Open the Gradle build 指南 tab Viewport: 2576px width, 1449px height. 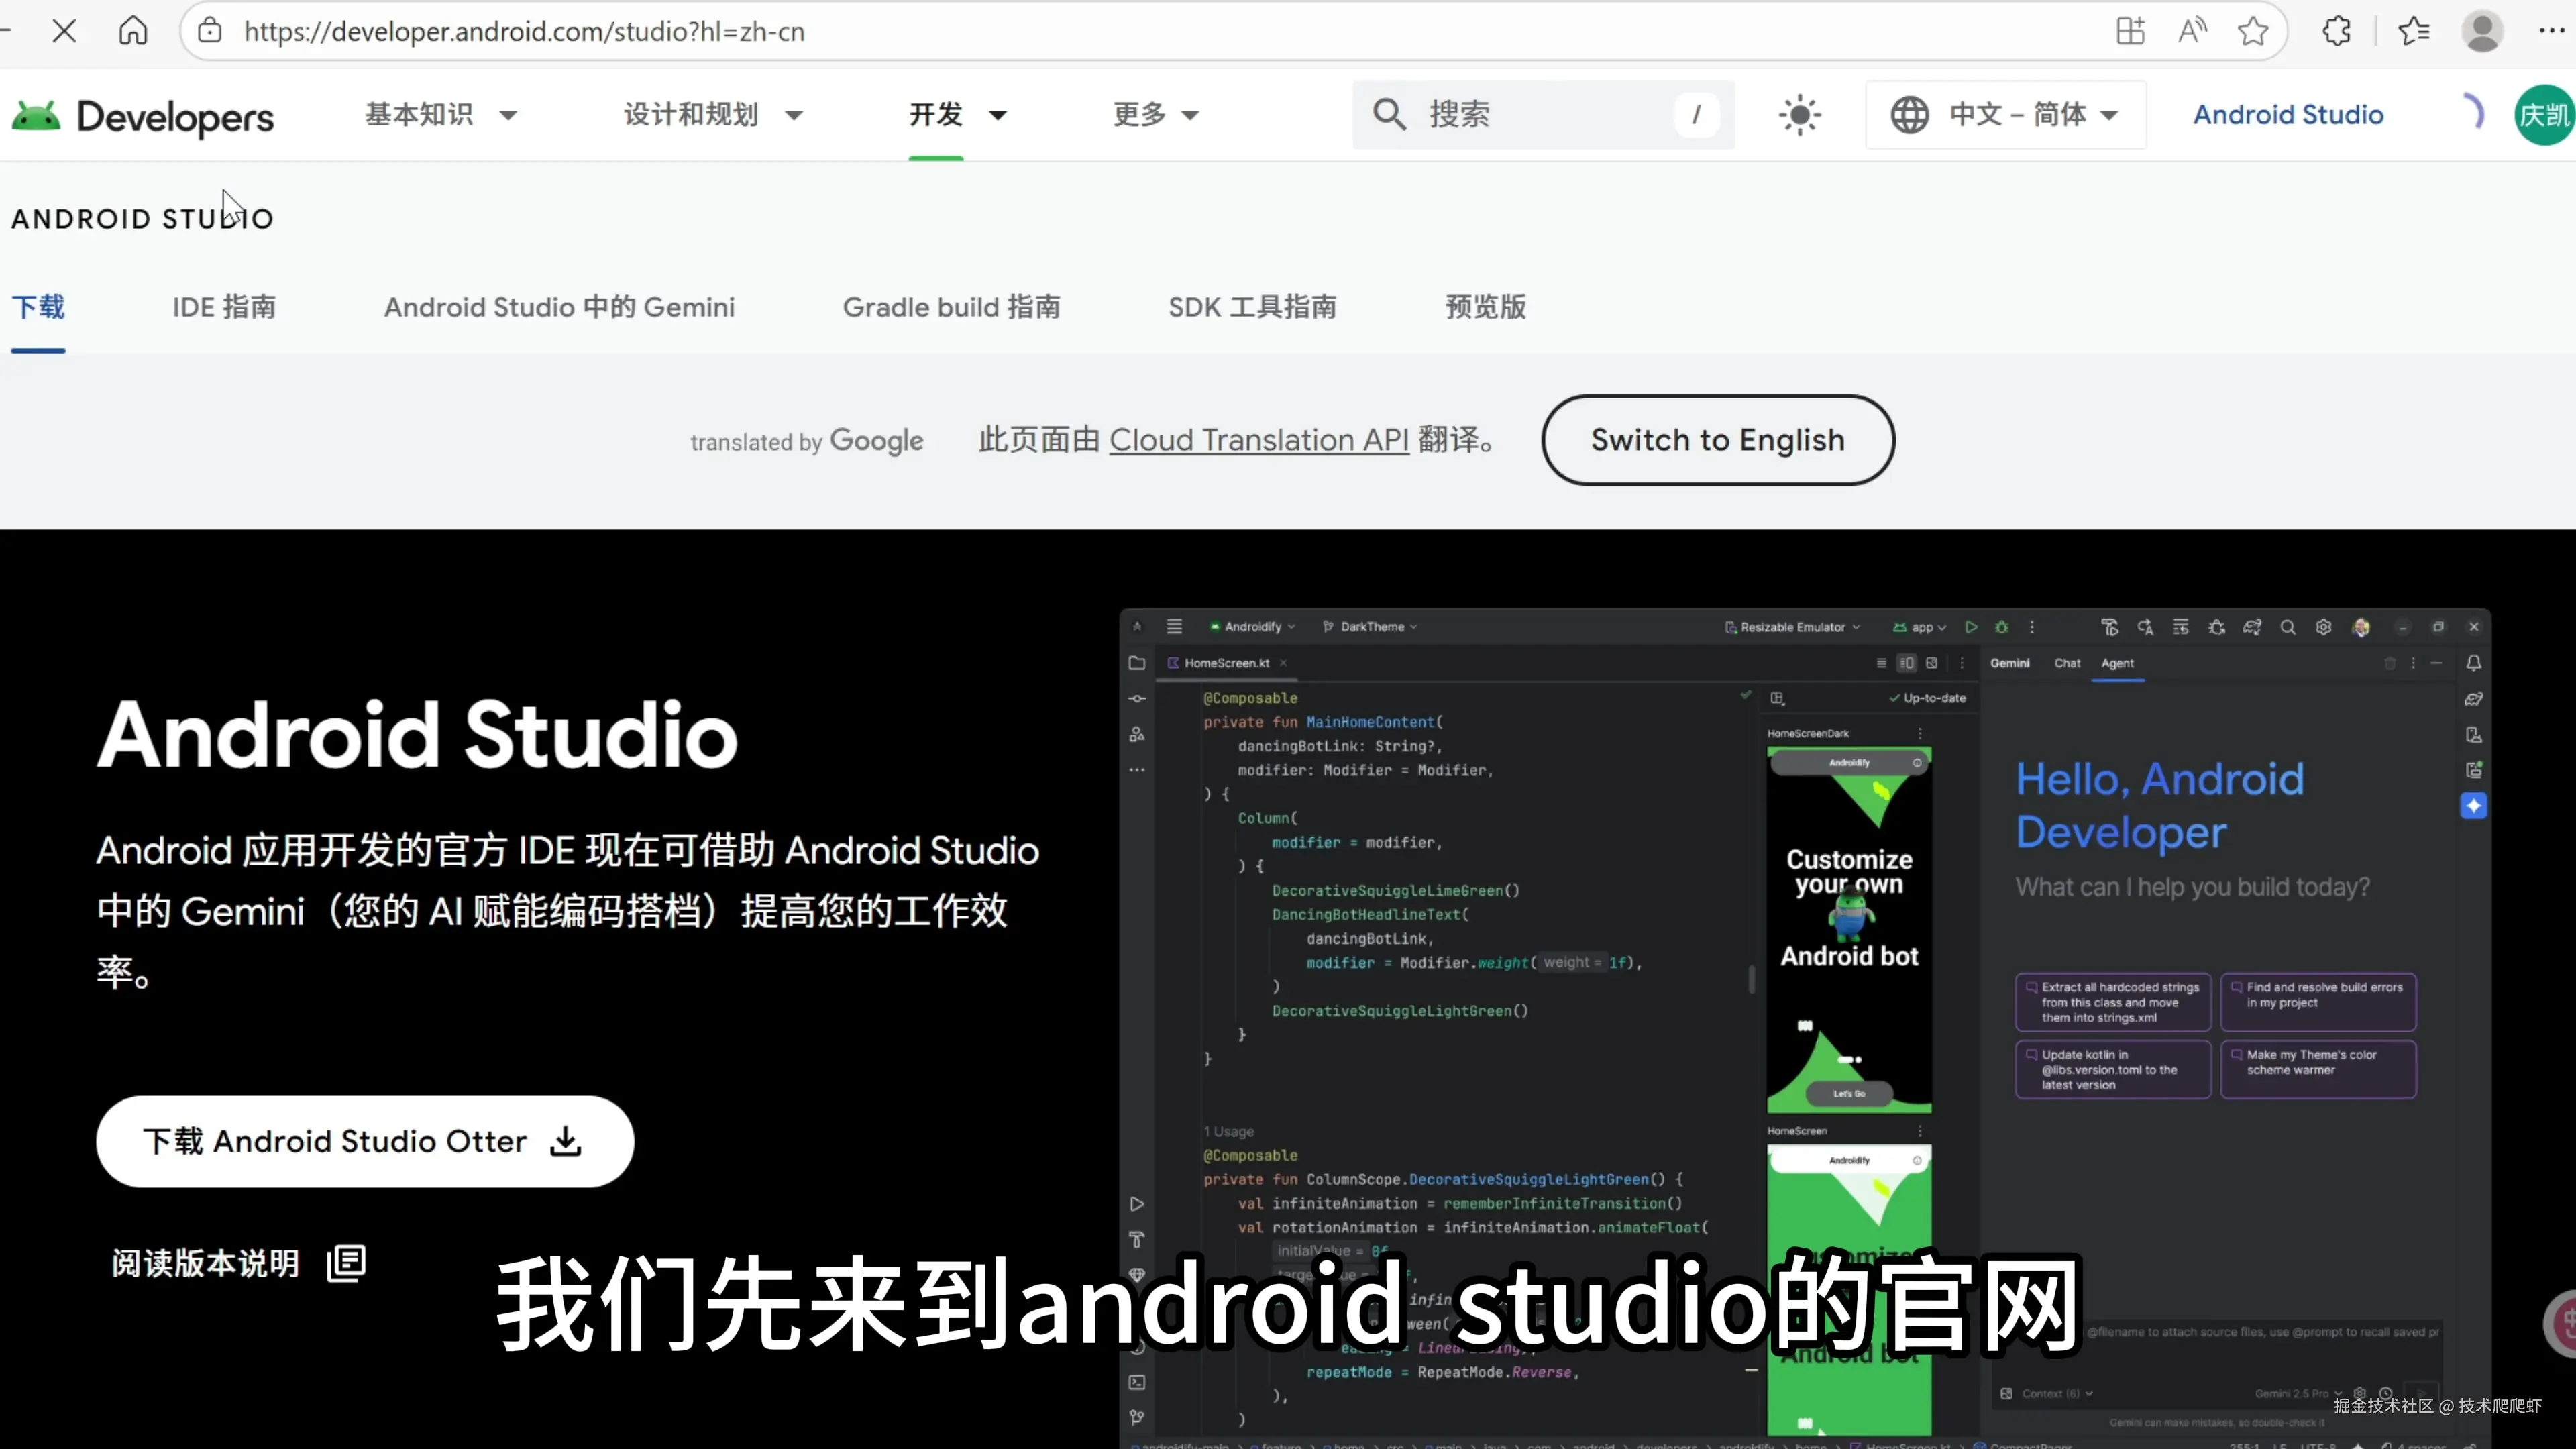[x=951, y=307]
